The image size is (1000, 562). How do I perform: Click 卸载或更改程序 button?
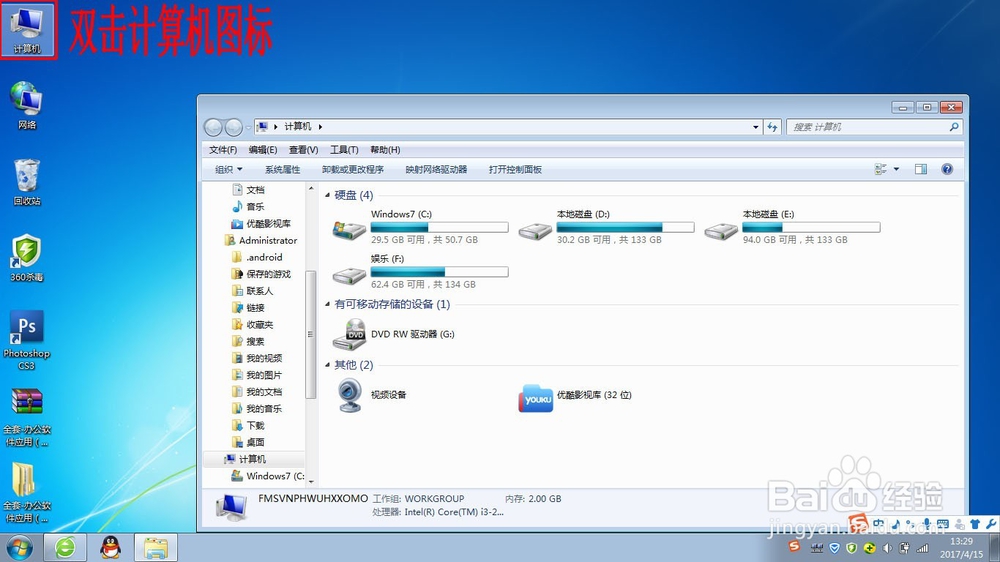pyautogui.click(x=353, y=169)
